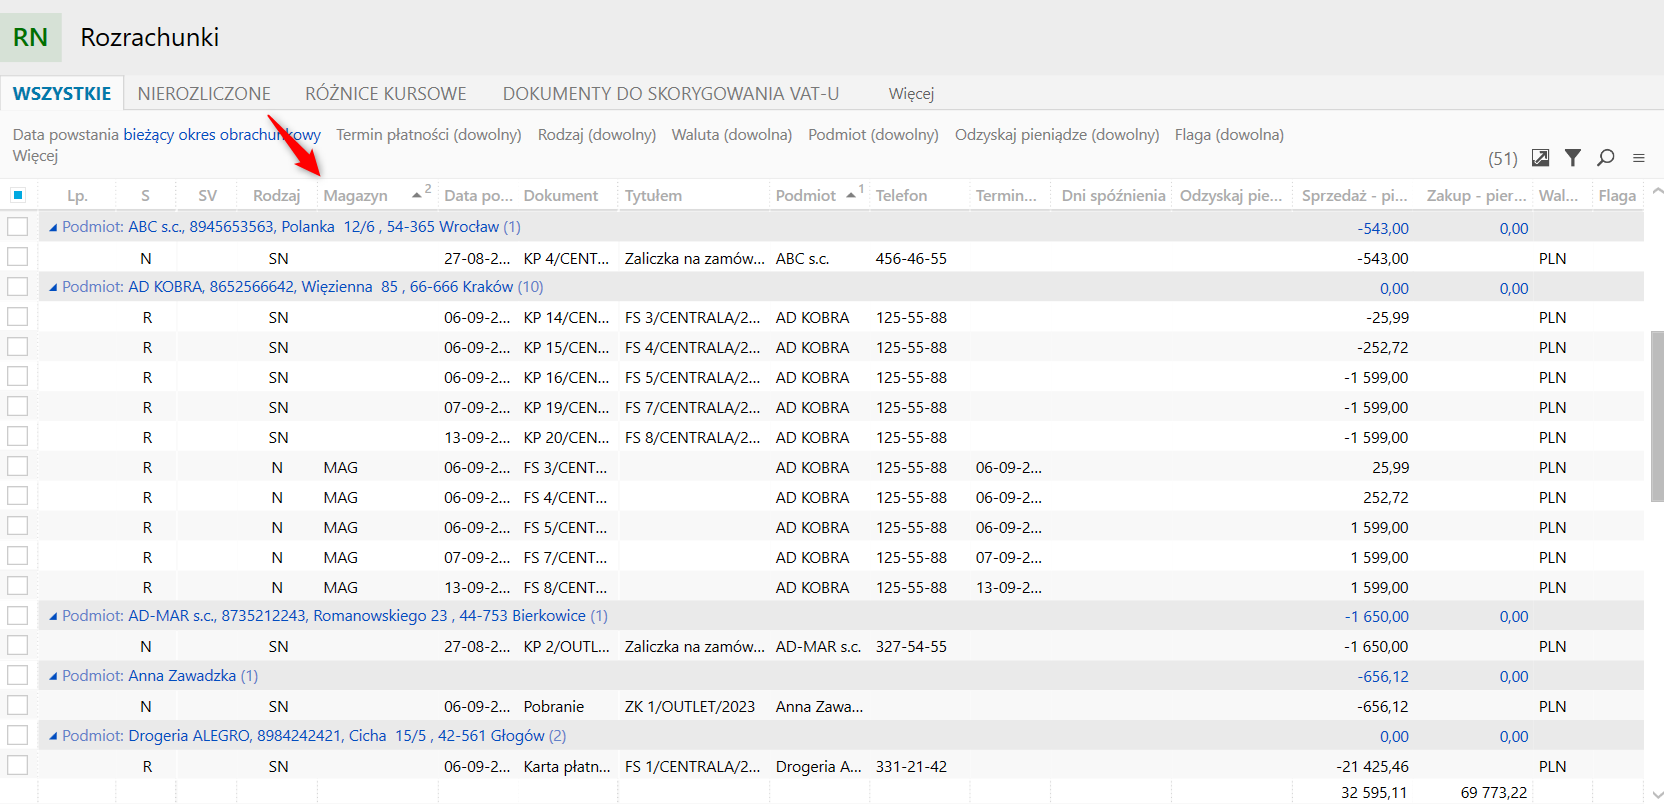Toggle the select-all checkbox in the header

[18, 195]
